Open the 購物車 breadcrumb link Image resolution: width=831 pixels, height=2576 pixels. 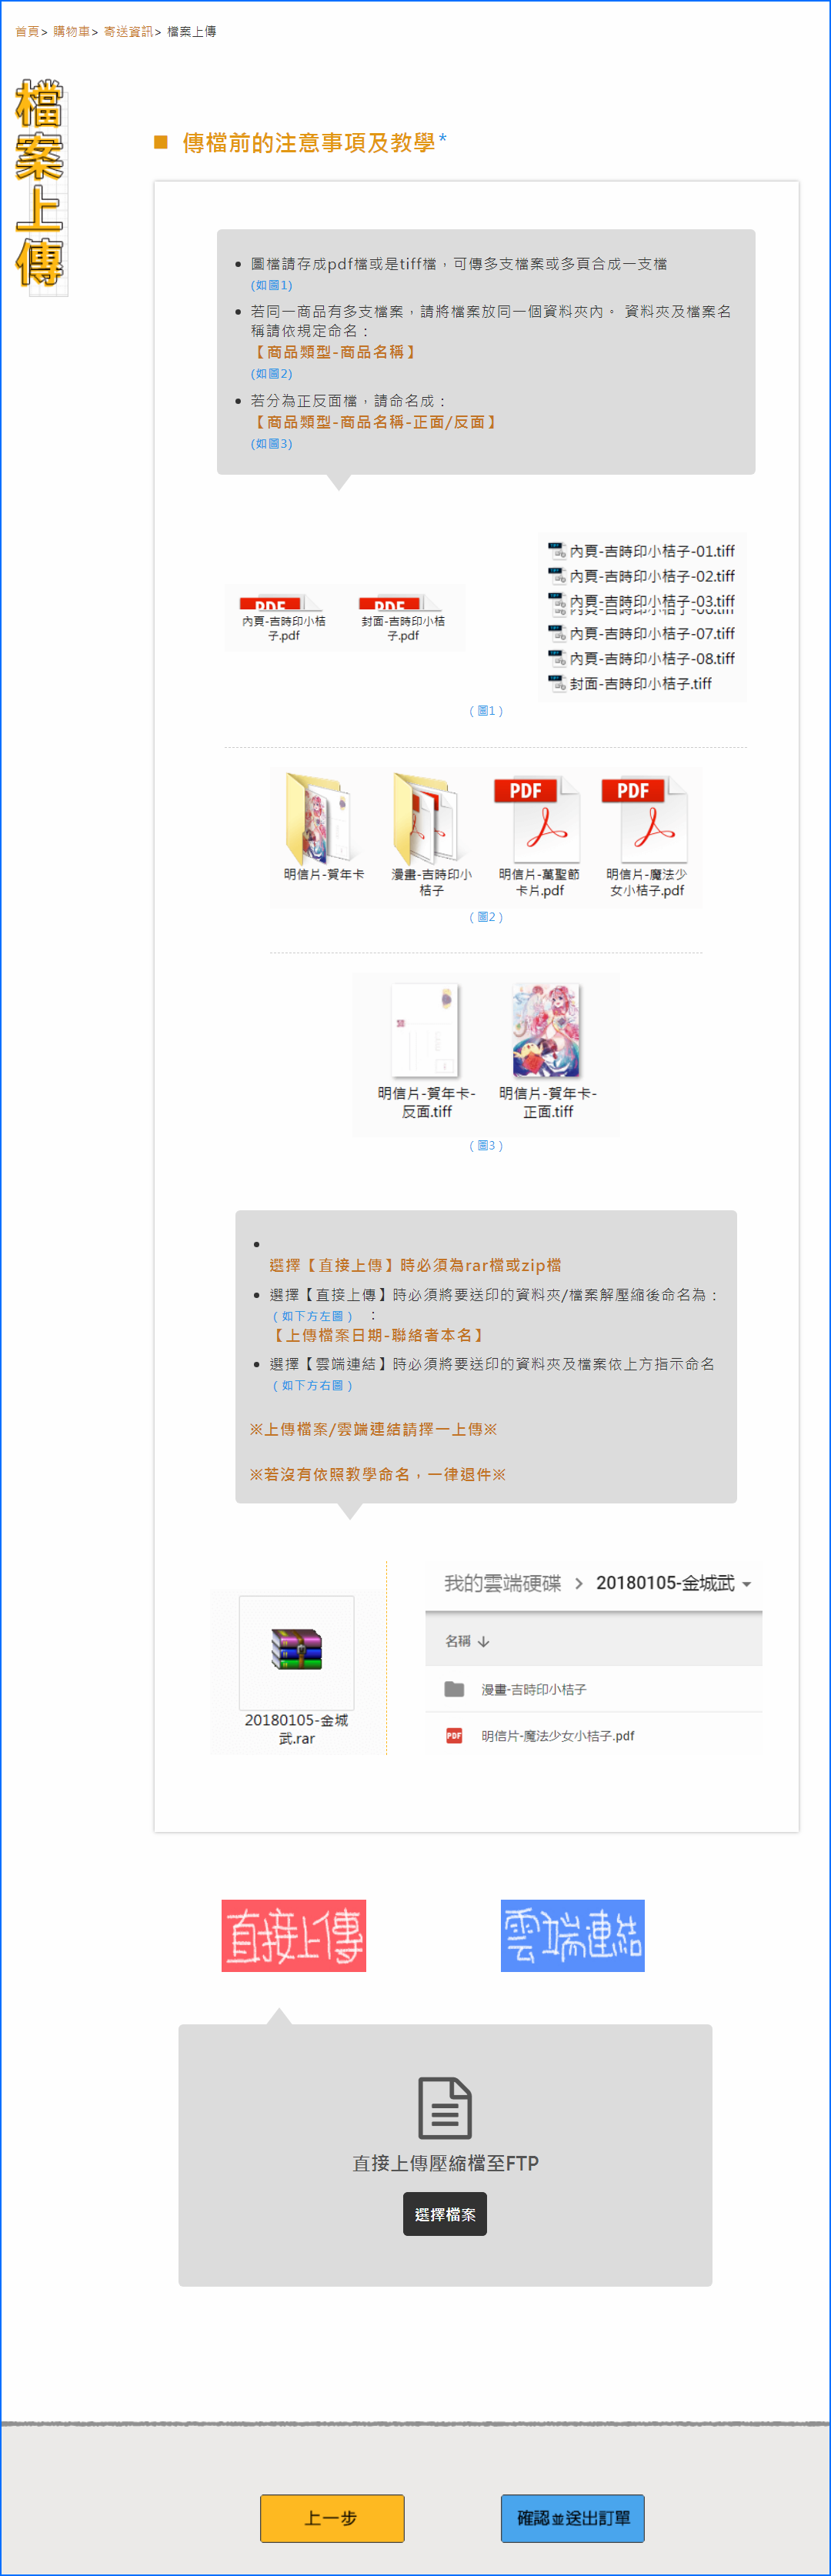71,32
